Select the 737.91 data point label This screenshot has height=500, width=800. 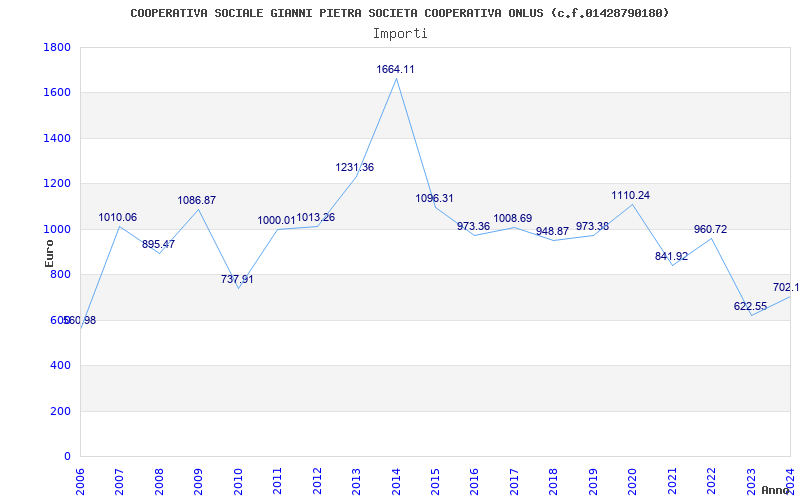pyautogui.click(x=237, y=280)
